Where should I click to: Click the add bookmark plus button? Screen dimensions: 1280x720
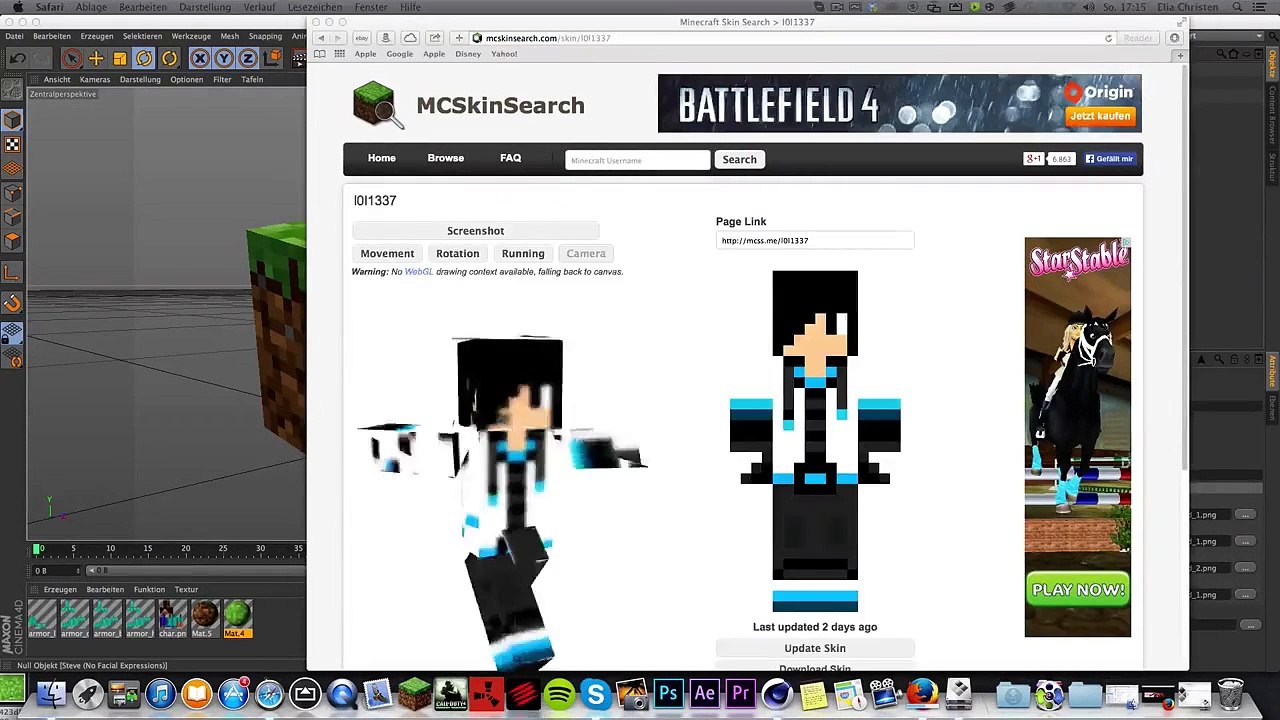click(x=459, y=38)
